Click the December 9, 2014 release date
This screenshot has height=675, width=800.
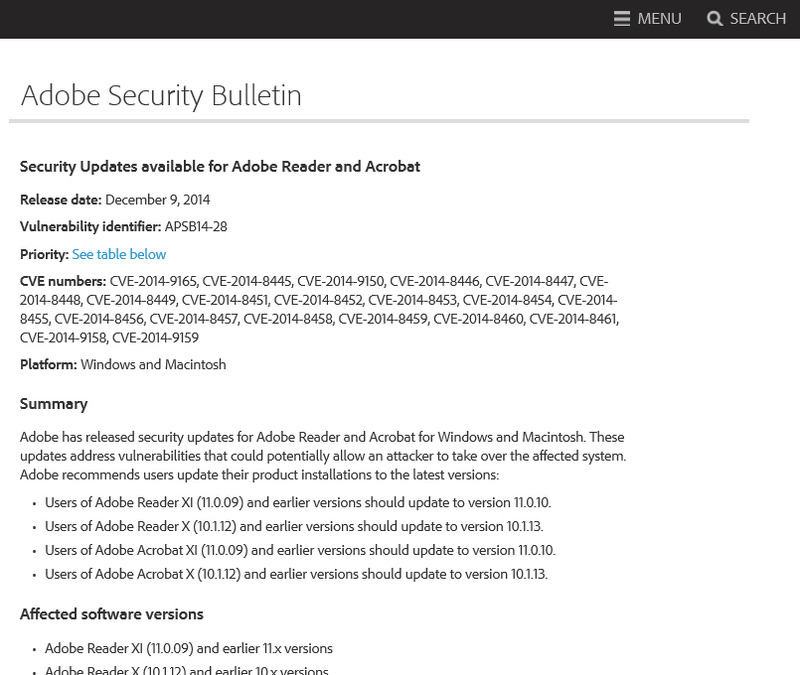157,200
